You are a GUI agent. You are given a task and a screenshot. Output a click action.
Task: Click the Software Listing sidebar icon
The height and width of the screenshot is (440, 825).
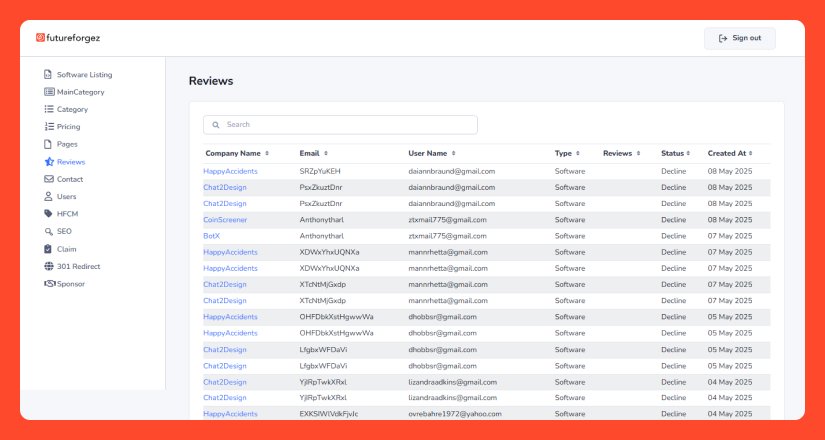[48, 75]
